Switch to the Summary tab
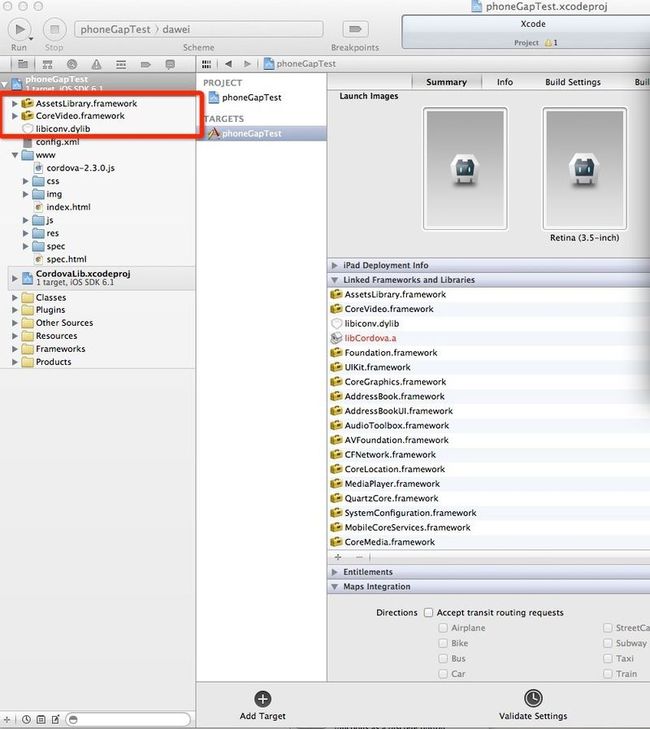The width and height of the screenshot is (650, 729). point(446,82)
